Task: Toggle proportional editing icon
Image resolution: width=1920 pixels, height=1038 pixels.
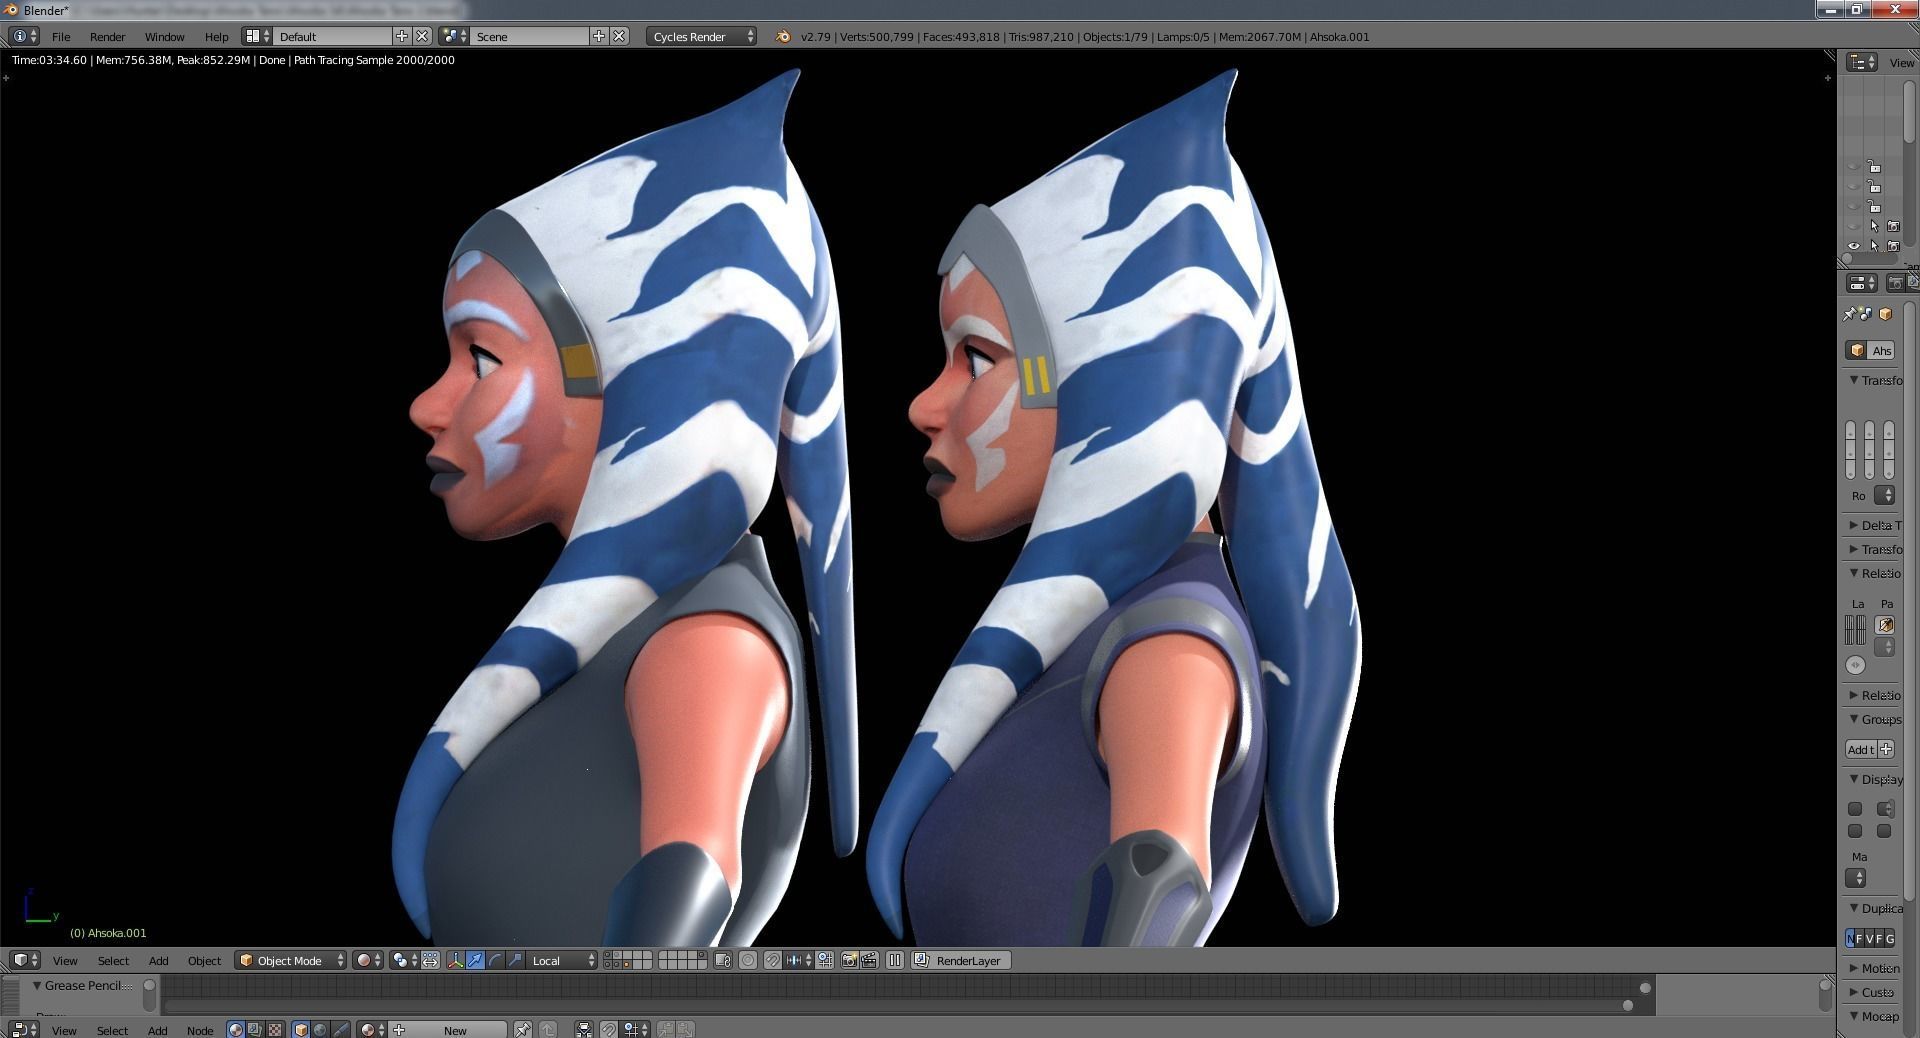Action: [748, 961]
